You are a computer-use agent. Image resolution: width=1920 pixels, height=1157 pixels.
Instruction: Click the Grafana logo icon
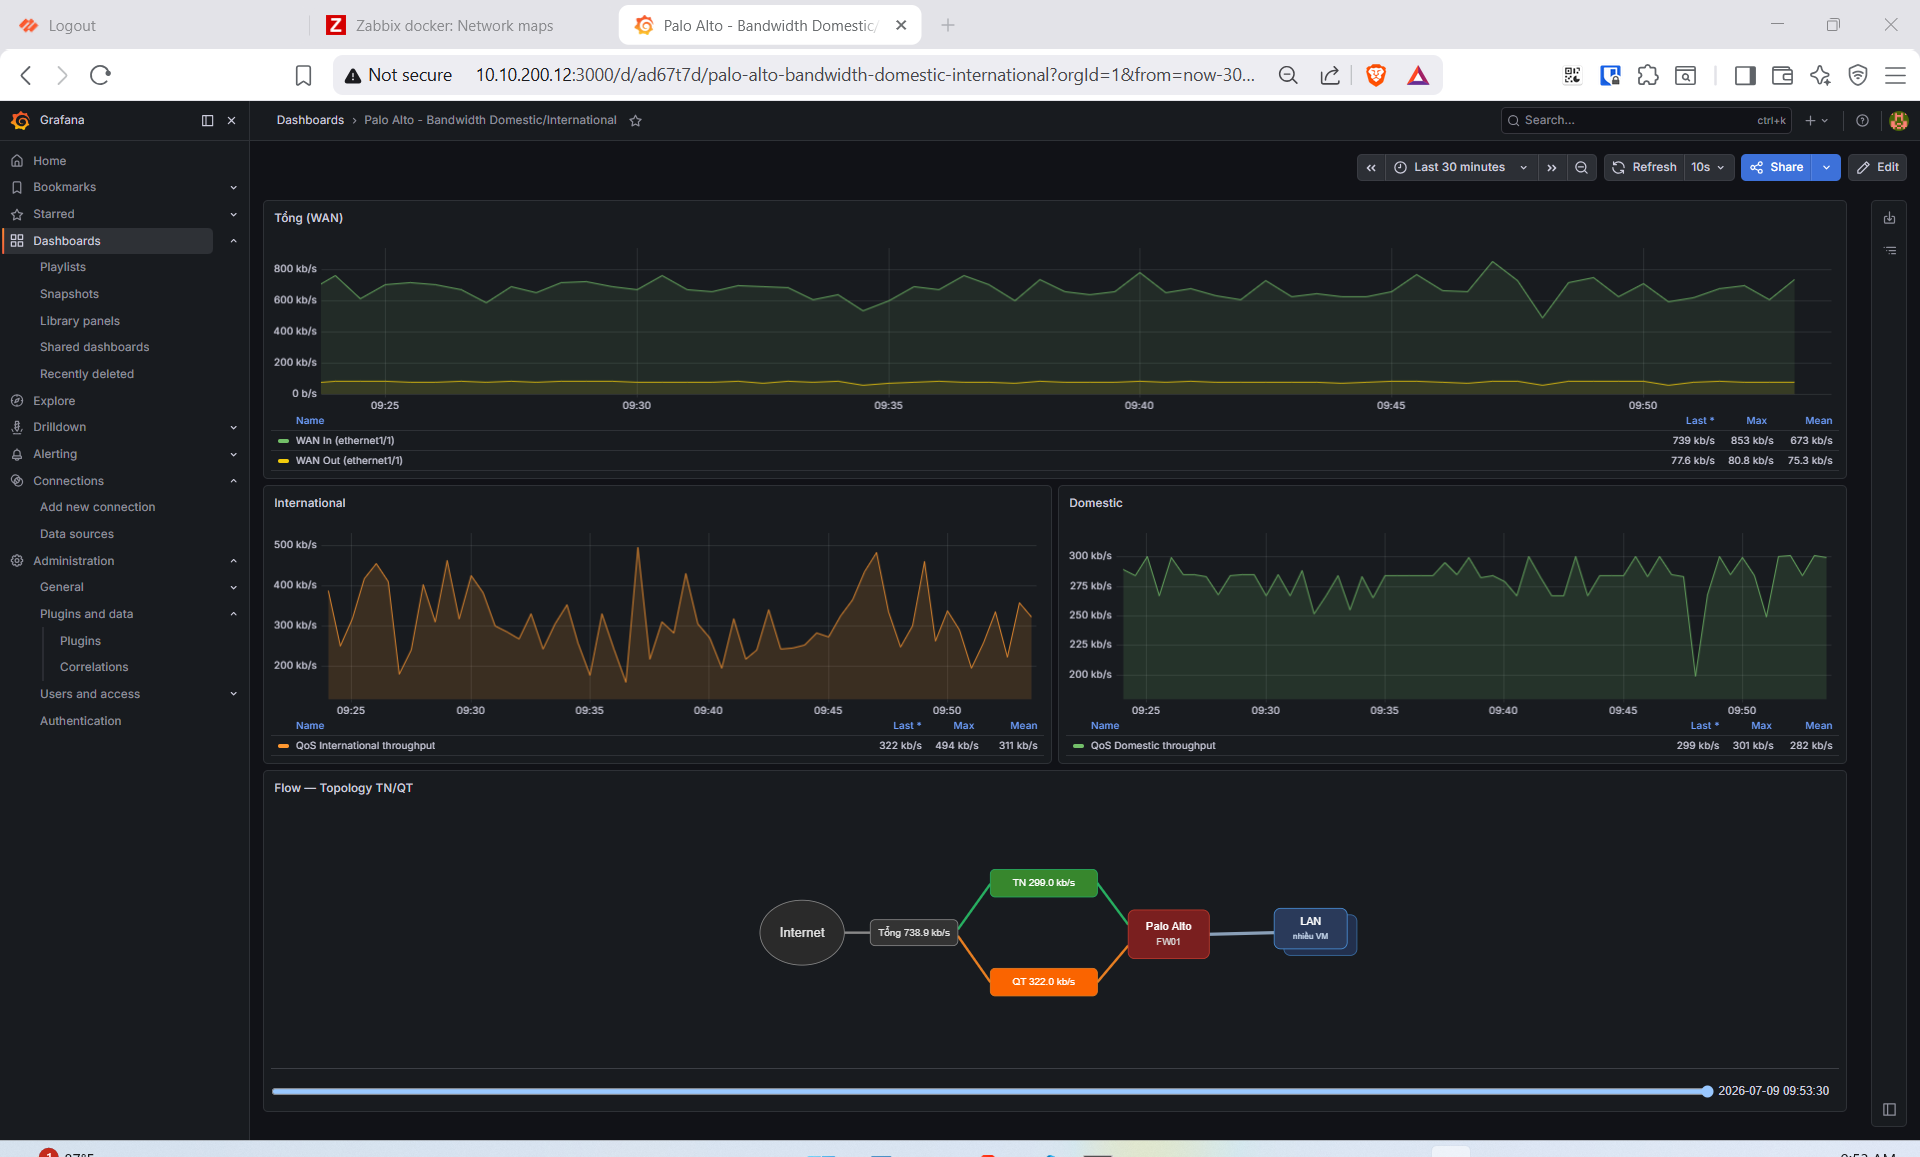[x=20, y=120]
